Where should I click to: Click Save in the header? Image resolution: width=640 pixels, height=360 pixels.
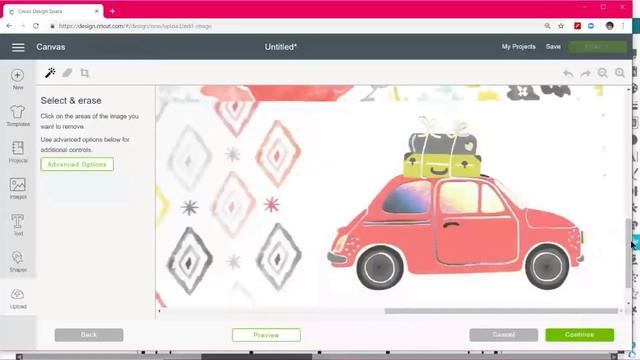tap(553, 47)
